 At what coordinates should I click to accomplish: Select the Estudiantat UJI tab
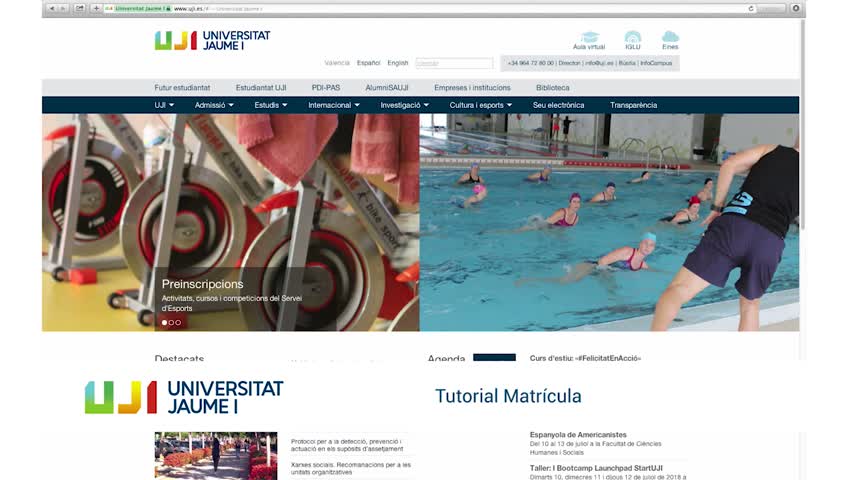click(x=261, y=88)
